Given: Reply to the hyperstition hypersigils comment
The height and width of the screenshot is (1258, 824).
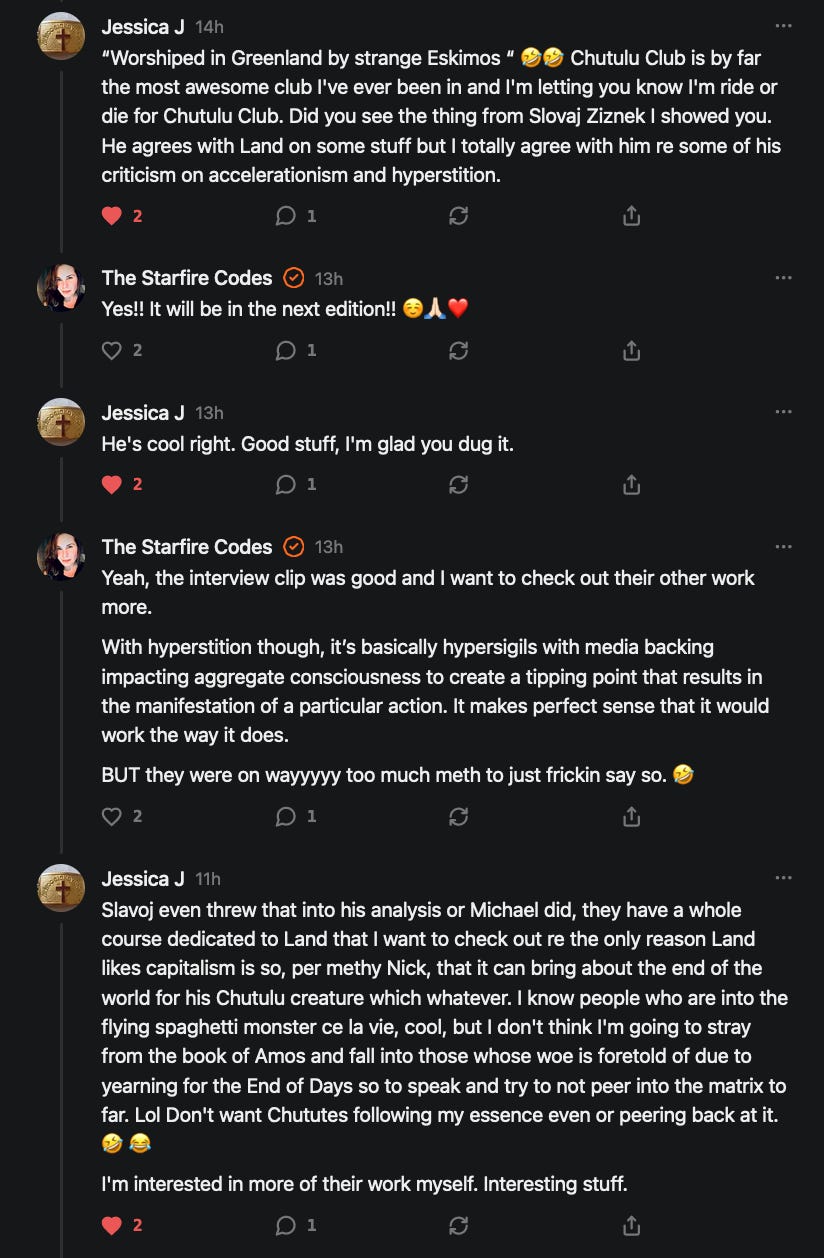Looking at the screenshot, I should (x=286, y=817).
